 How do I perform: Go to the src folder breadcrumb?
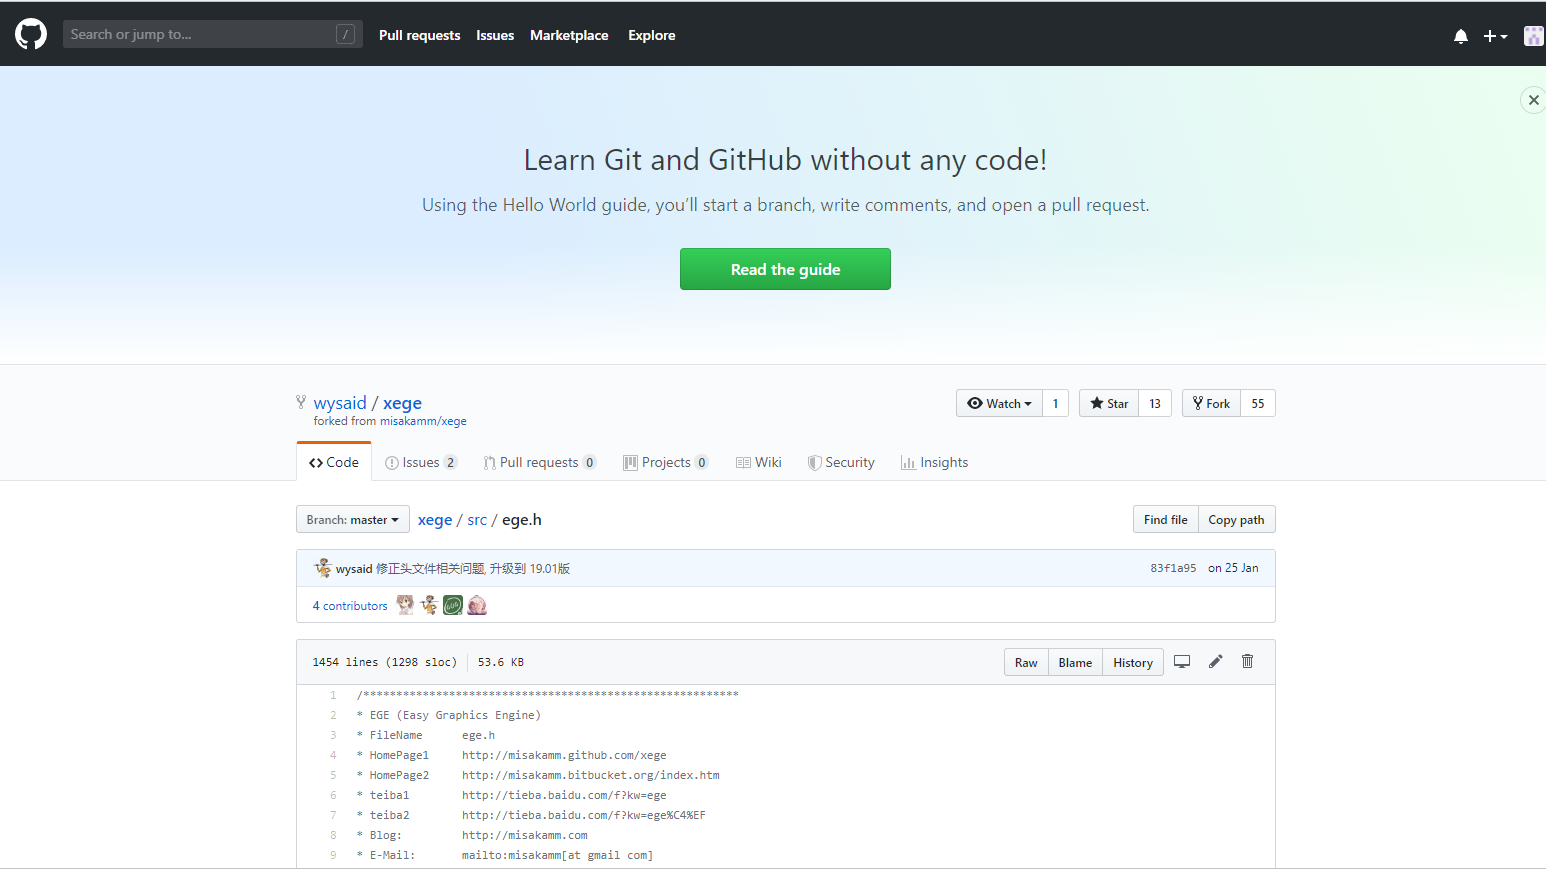click(x=477, y=519)
